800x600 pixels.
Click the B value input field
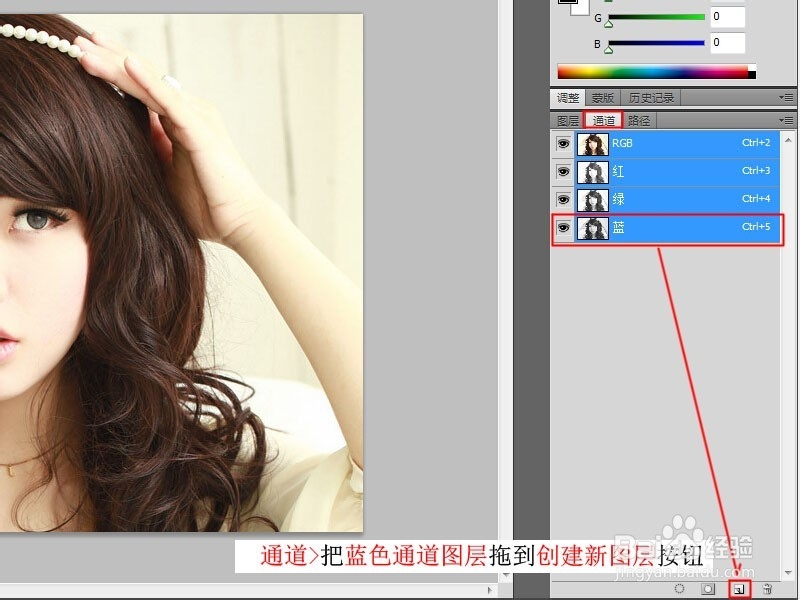(728, 43)
